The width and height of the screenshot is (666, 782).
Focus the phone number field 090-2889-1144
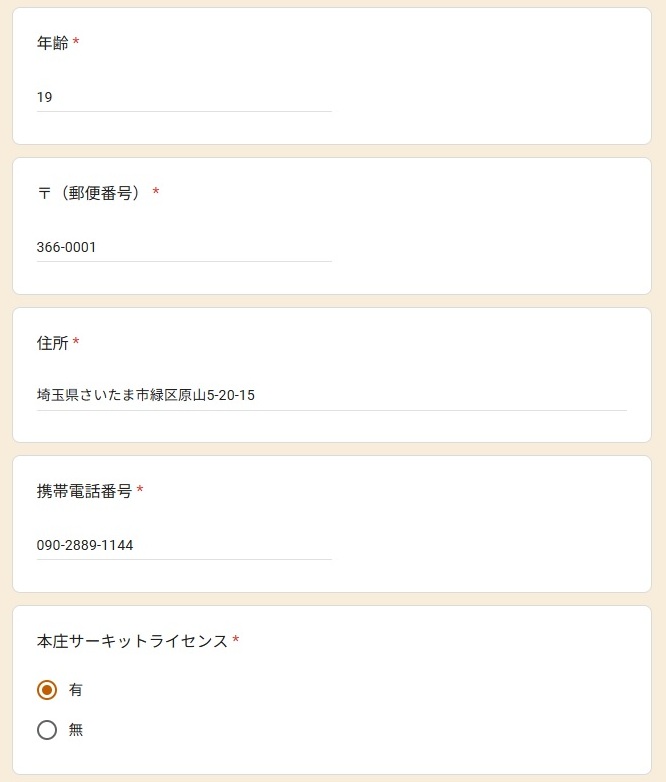[x=184, y=545]
